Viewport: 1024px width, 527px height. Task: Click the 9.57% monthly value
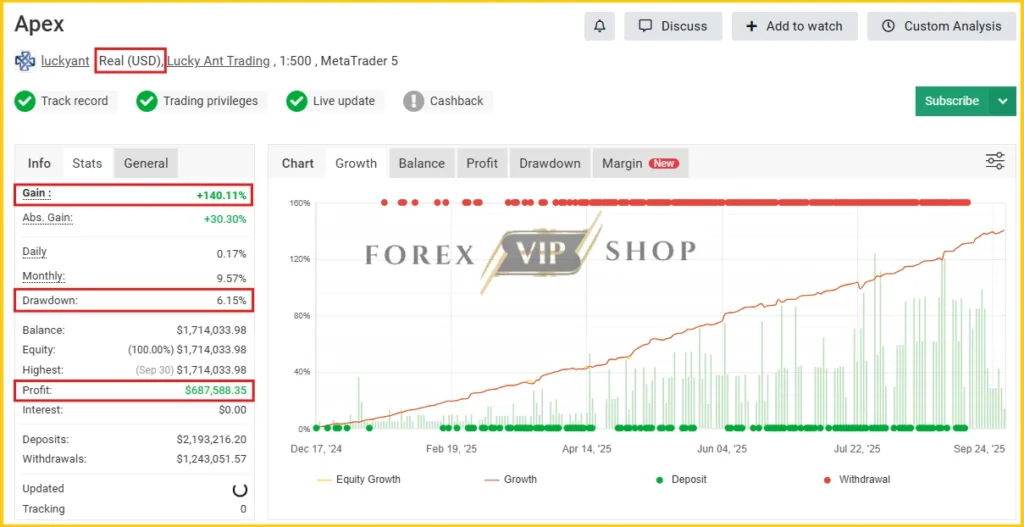(232, 278)
